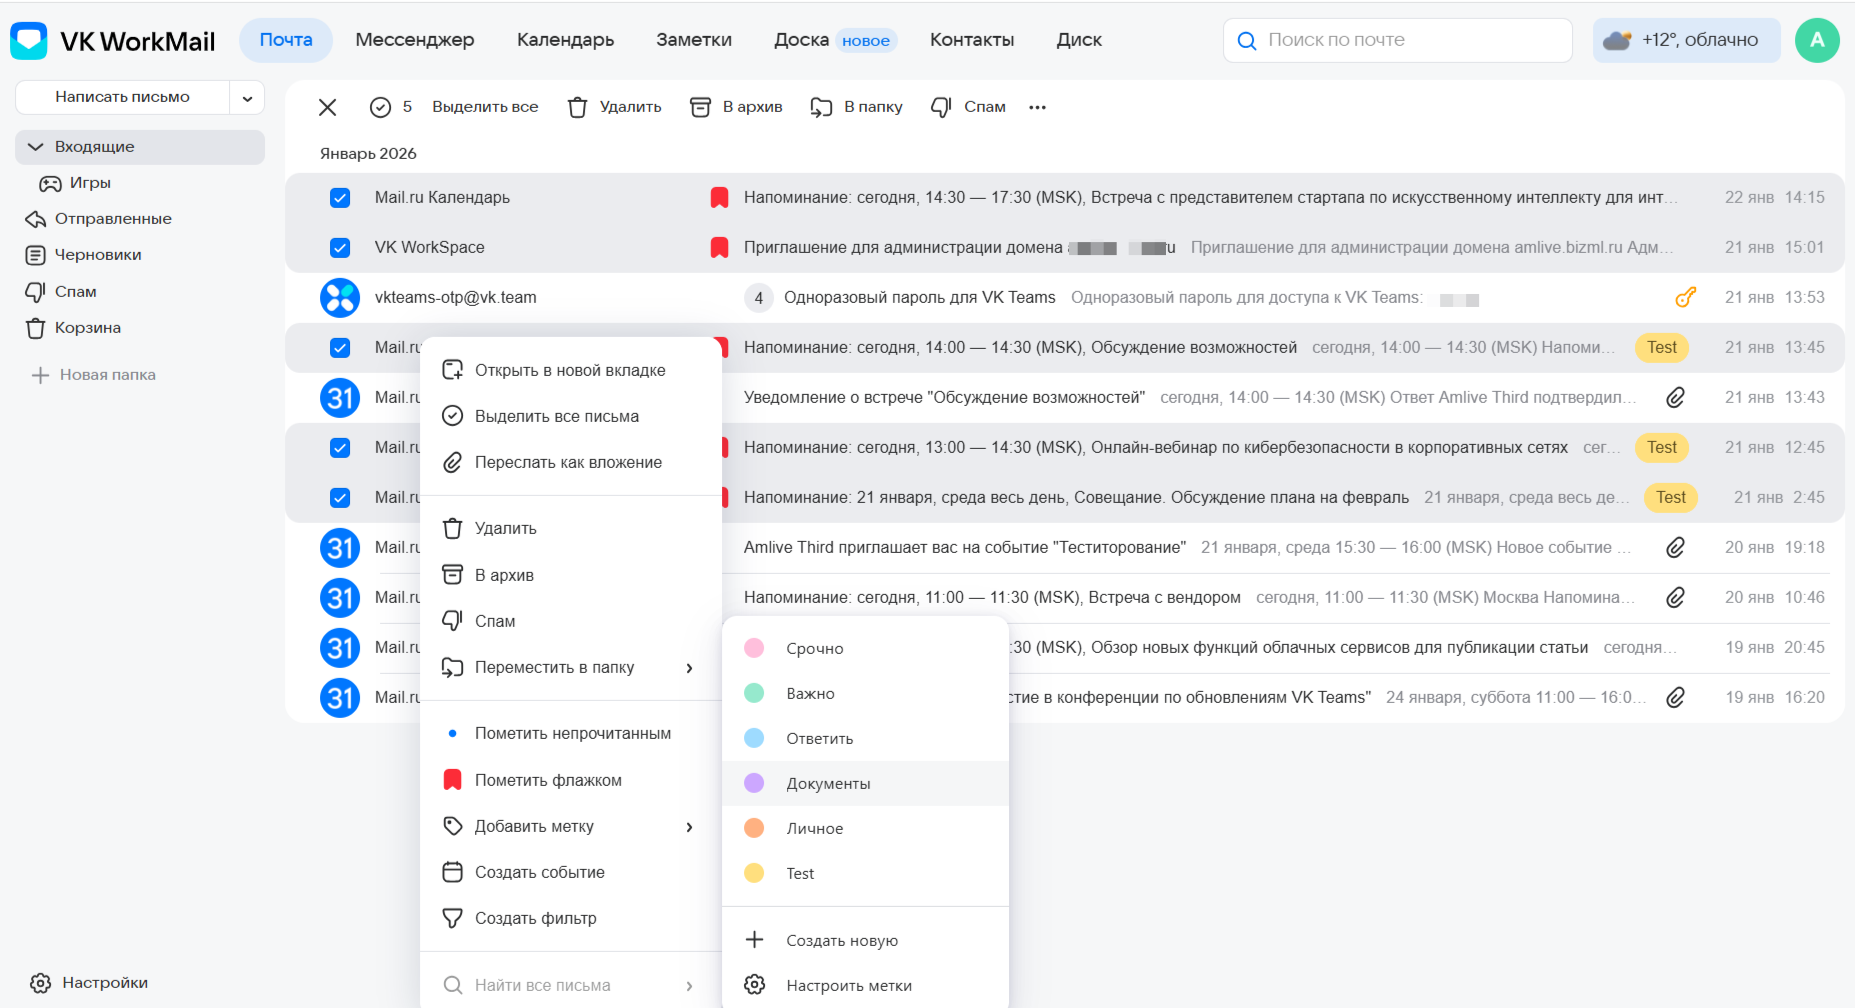Image resolution: width=1855 pixels, height=1008 pixels.
Task: Choose Выделить все письма in context menu
Action: coord(571,416)
